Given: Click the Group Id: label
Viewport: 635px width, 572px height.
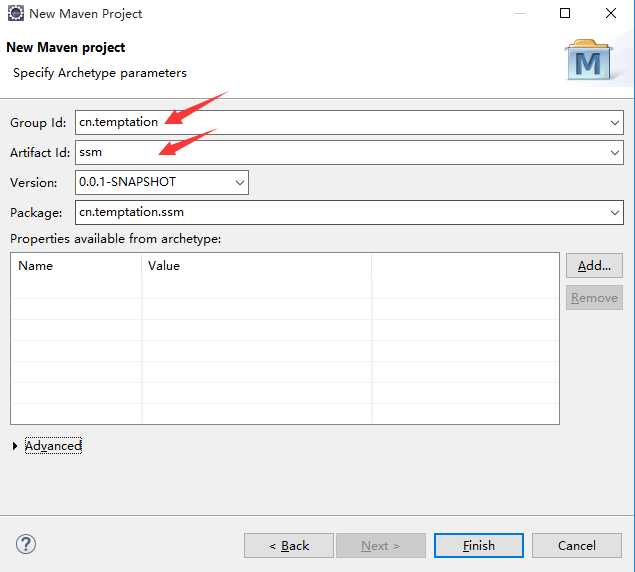Looking at the screenshot, I should coord(38,123).
